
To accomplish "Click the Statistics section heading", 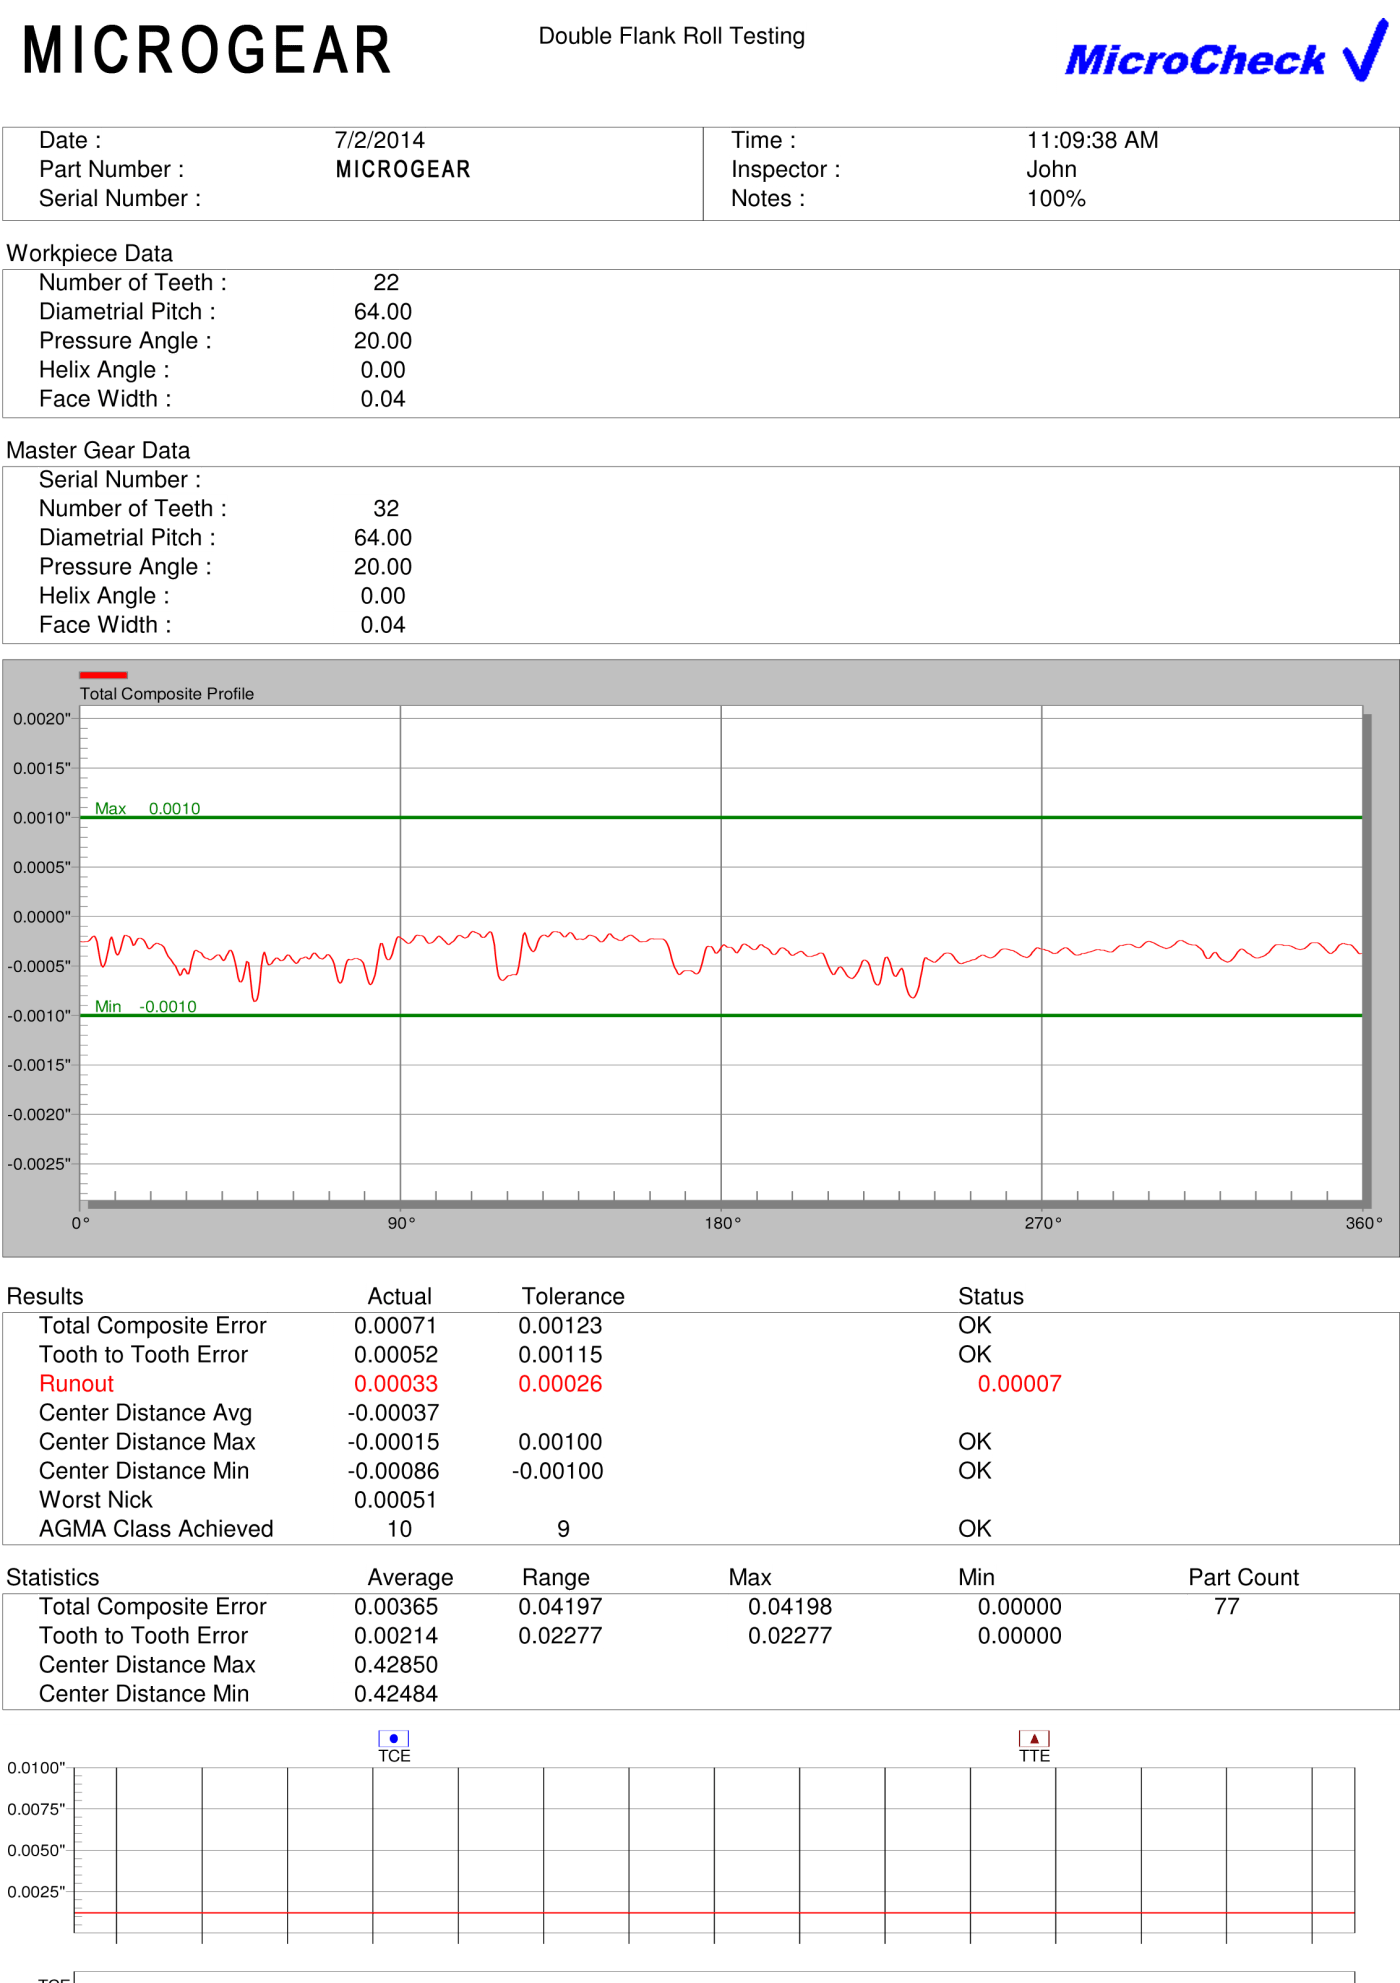I will (53, 1578).
